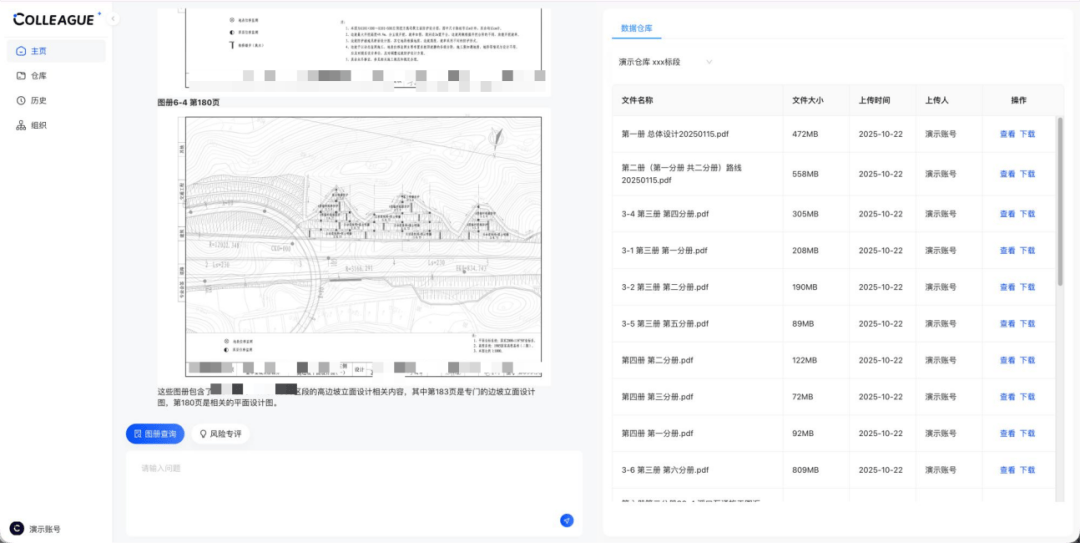Download 3-6 第三册 第六分册.pdf via 下载
The height and width of the screenshot is (543, 1080).
1027,470
